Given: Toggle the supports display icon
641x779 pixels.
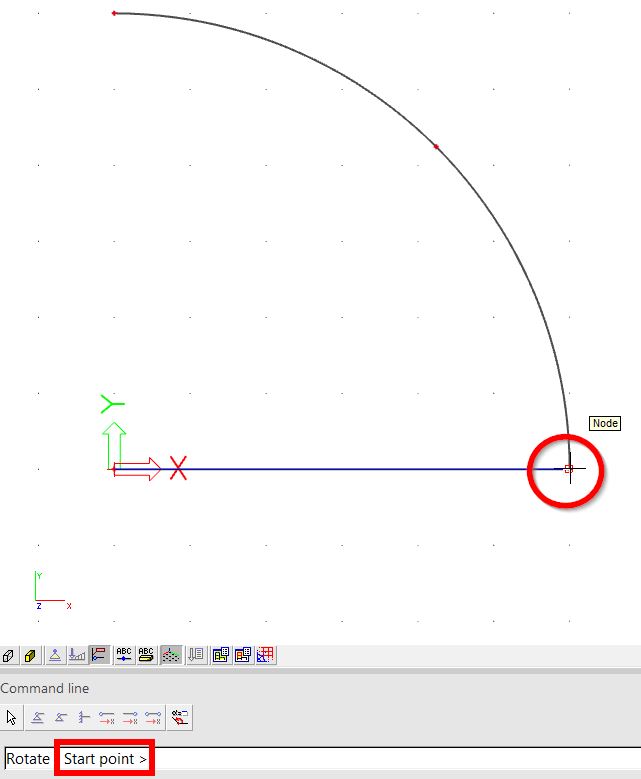Looking at the screenshot, I should 56,656.
